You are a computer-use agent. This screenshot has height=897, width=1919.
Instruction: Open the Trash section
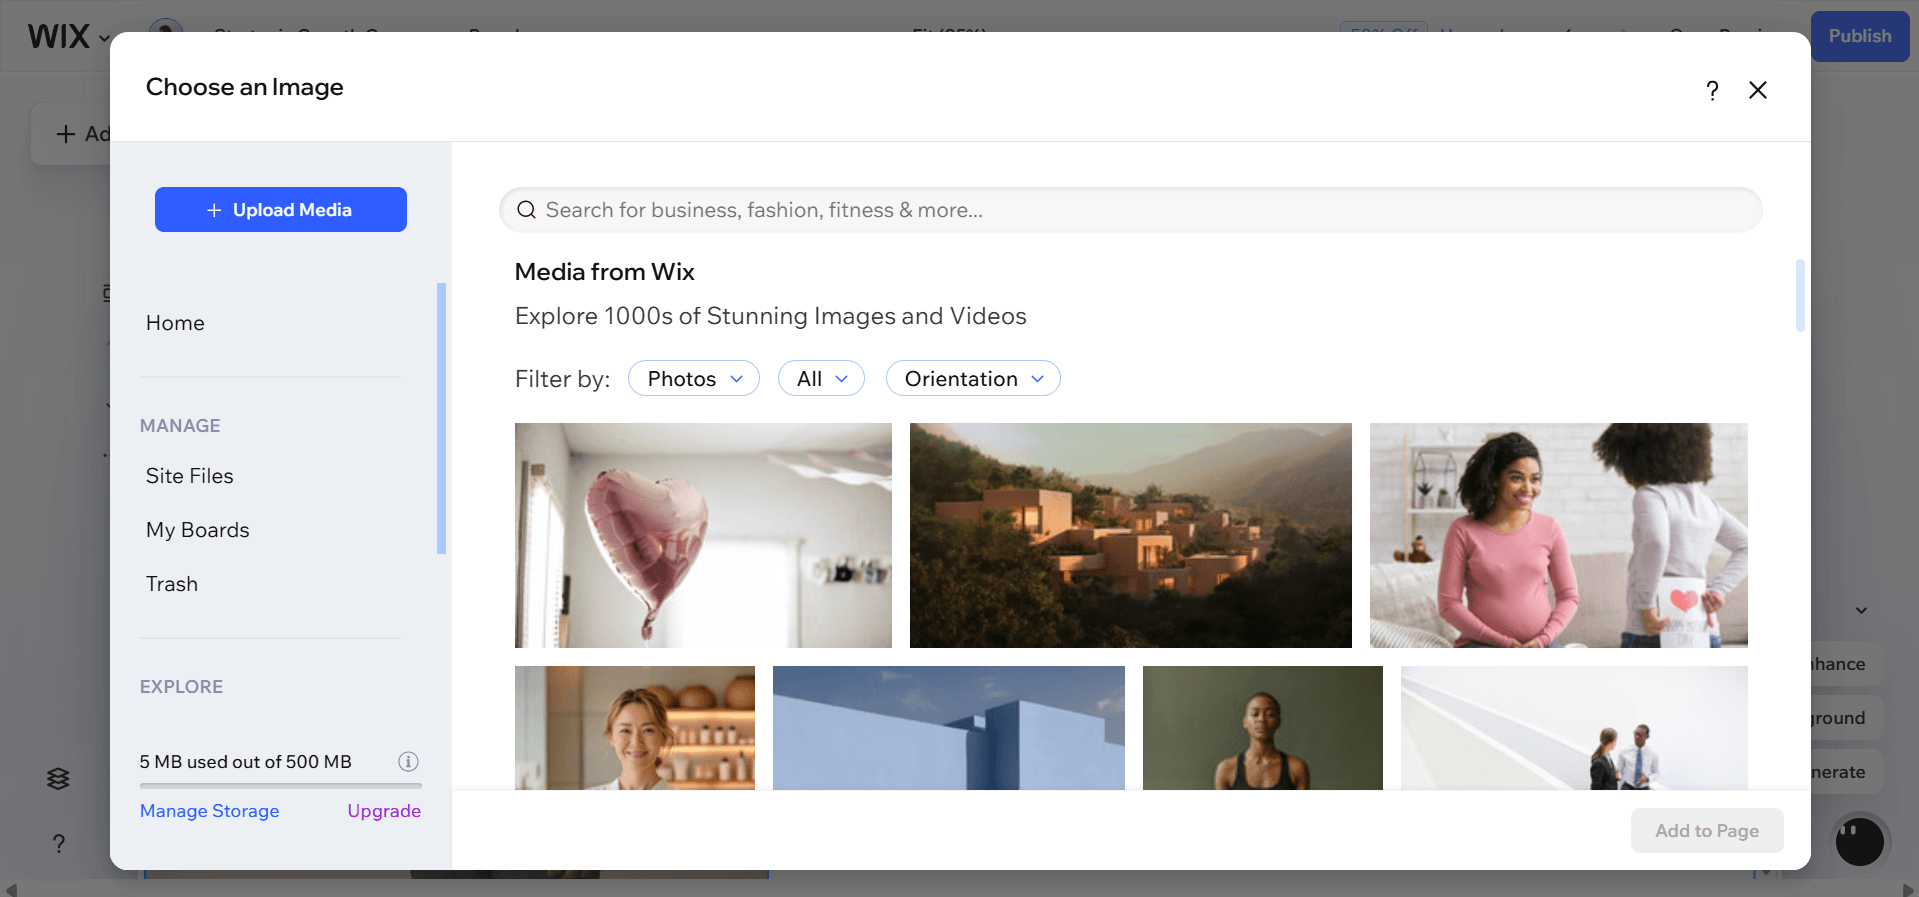(x=172, y=584)
